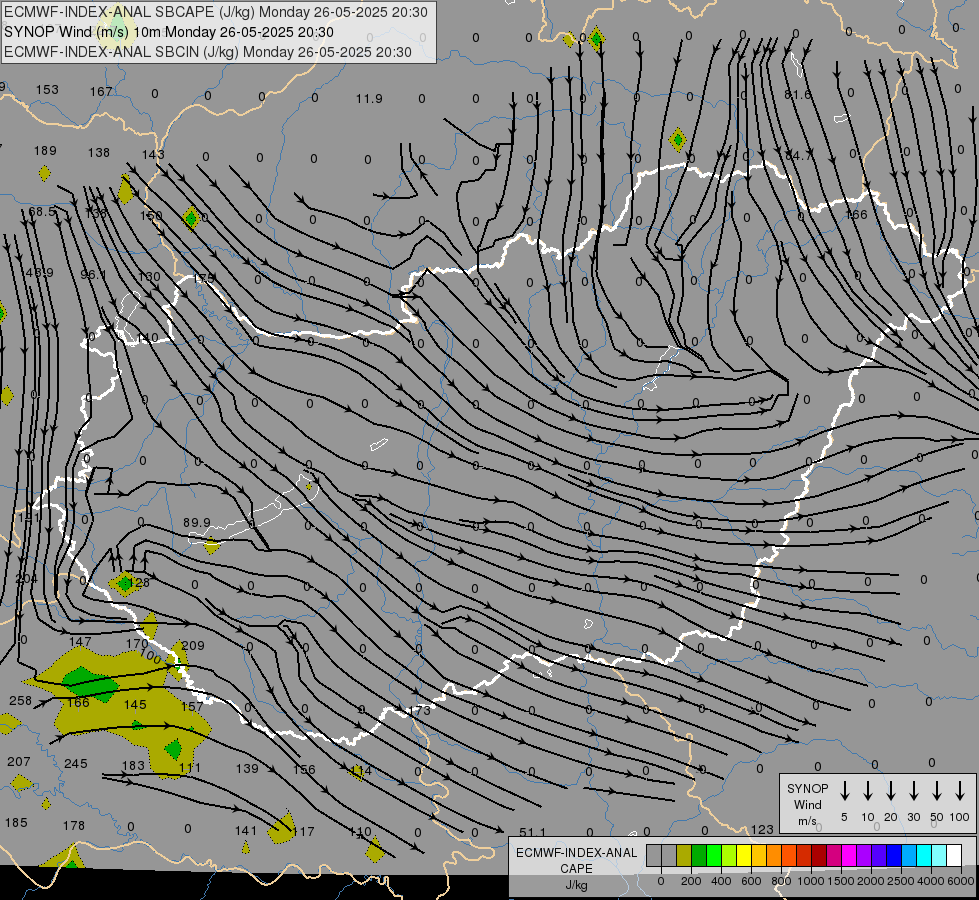Screen dimensions: 979x900
Task: Click the '167' value on the map
Action: point(101,92)
